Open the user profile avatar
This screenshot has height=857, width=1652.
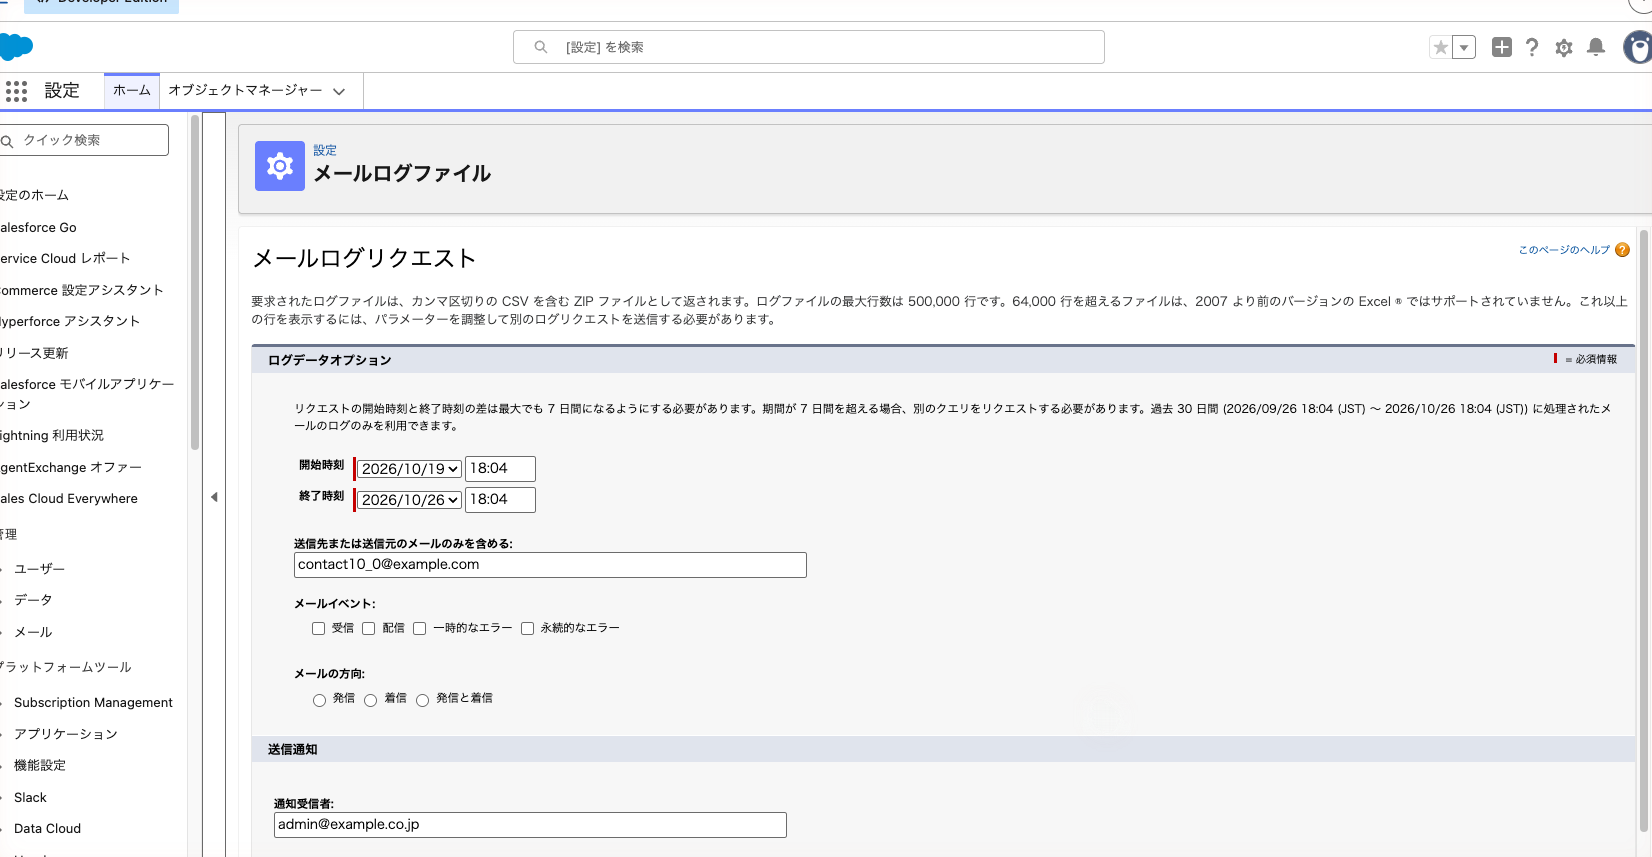pyautogui.click(x=1638, y=47)
